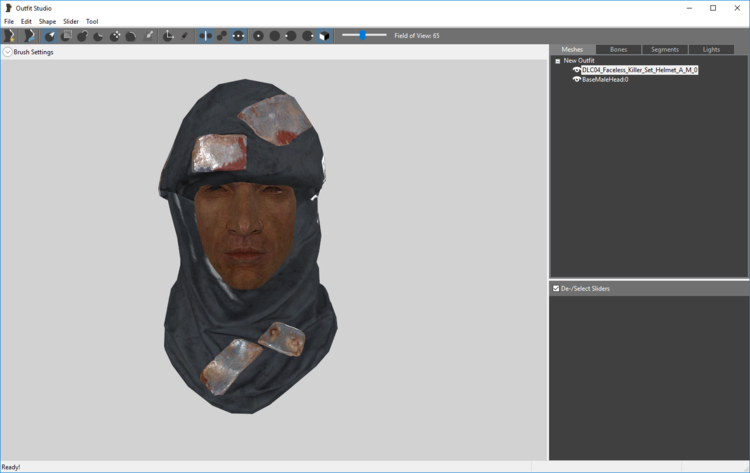The height and width of the screenshot is (473, 750).
Task: Click the Load Project toolbar icon
Action: pyautogui.click(x=29, y=35)
